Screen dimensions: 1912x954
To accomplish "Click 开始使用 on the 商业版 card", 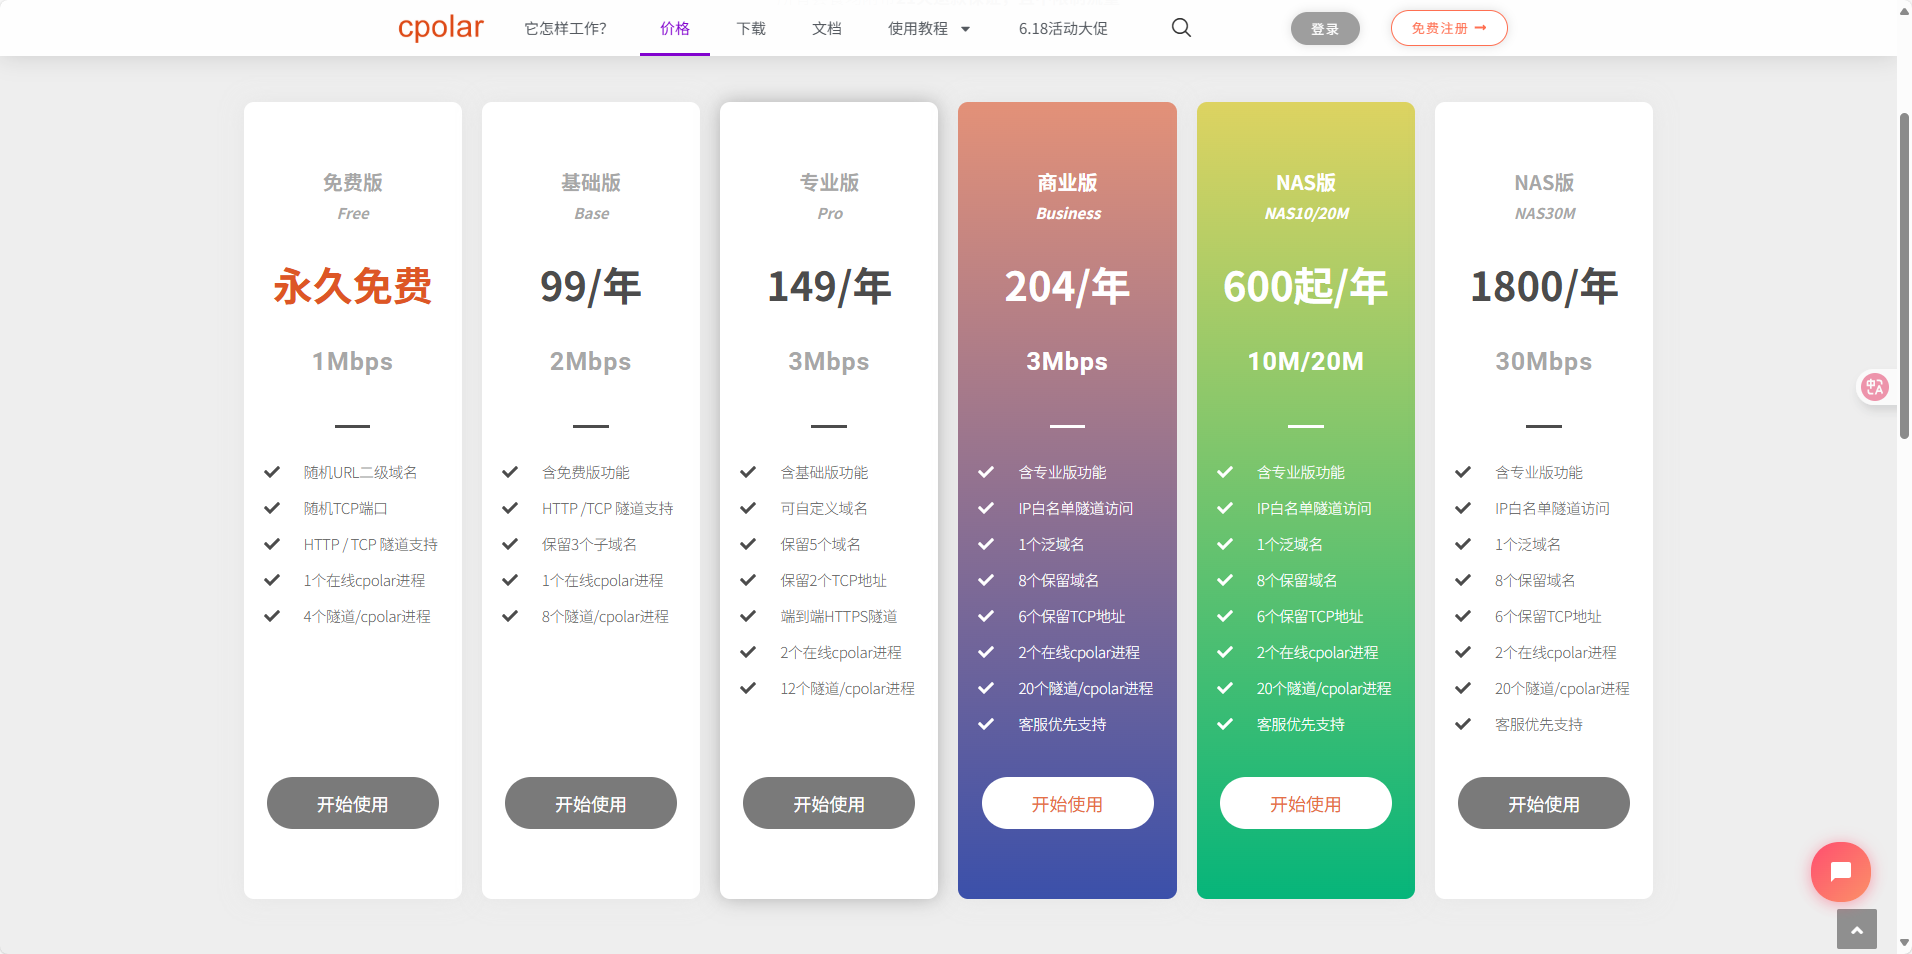I will click(1068, 803).
